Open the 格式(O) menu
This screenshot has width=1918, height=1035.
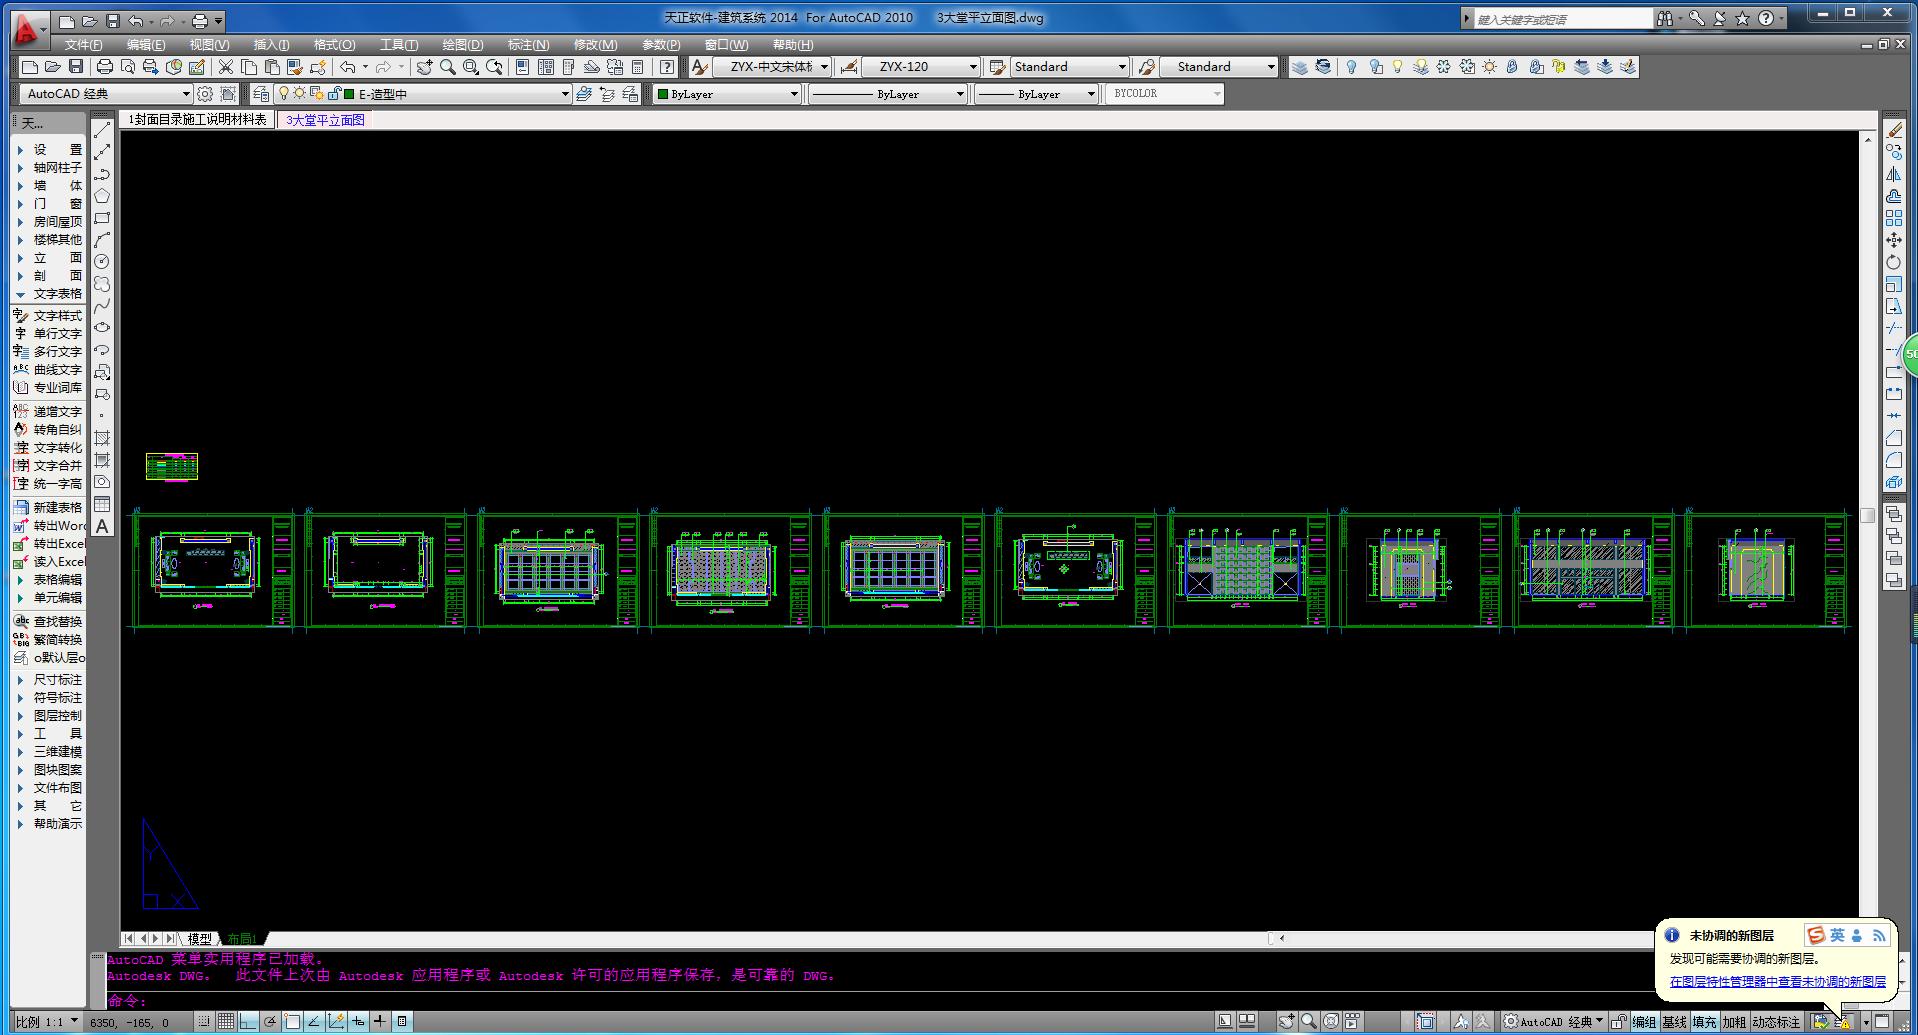(x=334, y=45)
